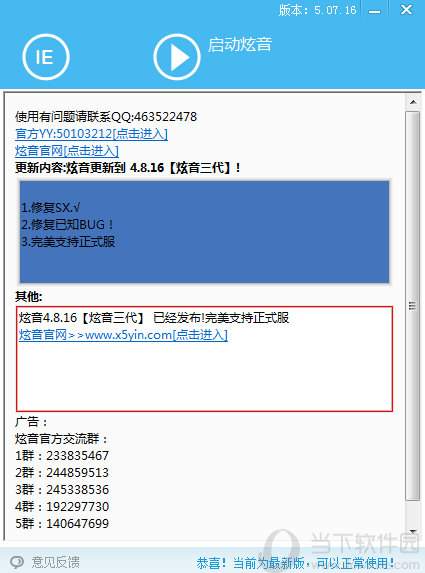Click the IE circular icon

click(46, 57)
